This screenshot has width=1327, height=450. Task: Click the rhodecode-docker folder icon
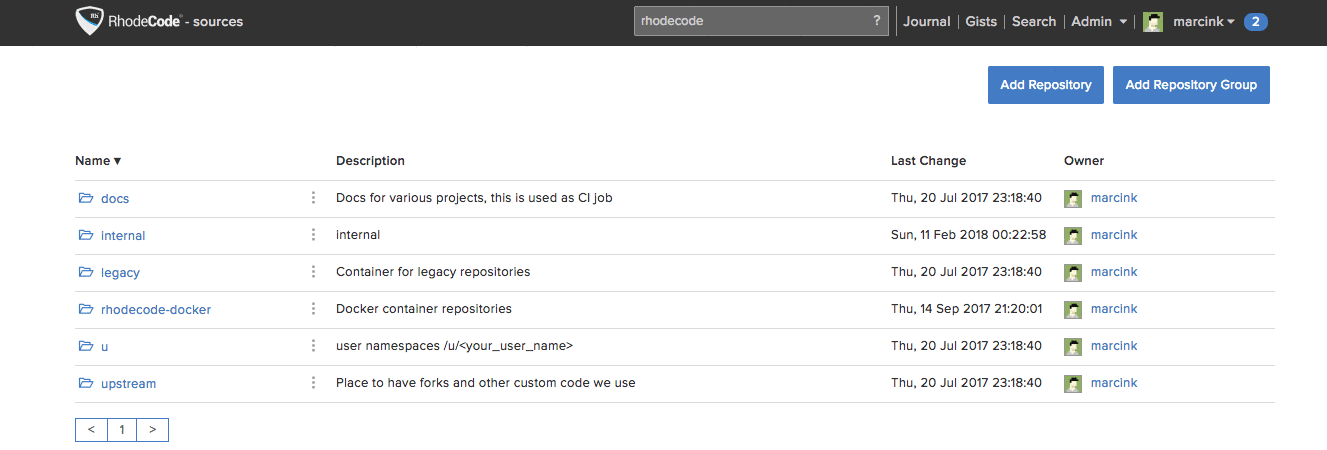click(86, 309)
